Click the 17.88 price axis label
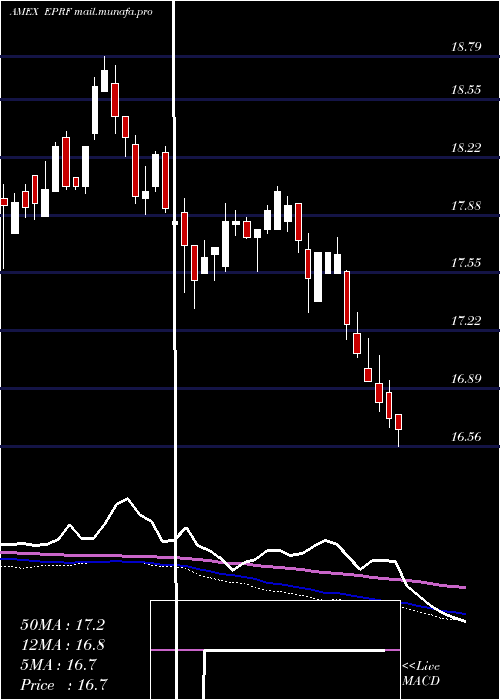Screen dimensions: 500x700 coord(466,206)
